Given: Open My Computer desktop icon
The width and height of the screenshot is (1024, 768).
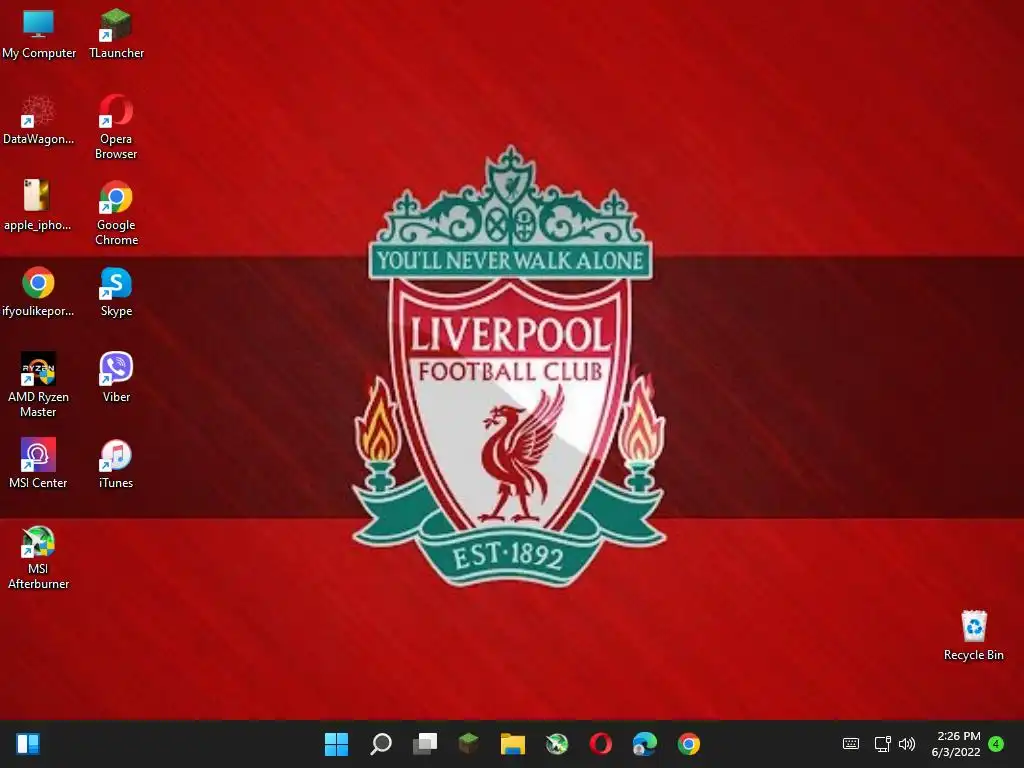Looking at the screenshot, I should 39,34.
